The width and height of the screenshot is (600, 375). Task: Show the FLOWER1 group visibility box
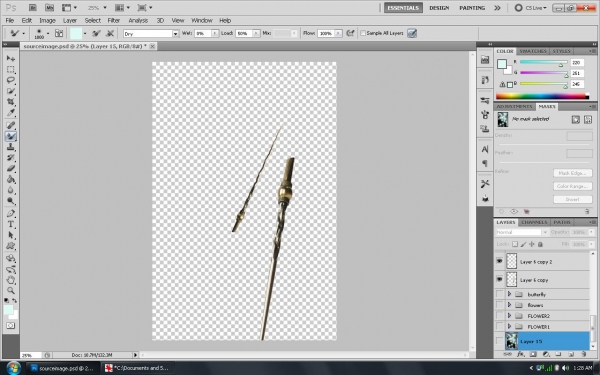(499, 326)
